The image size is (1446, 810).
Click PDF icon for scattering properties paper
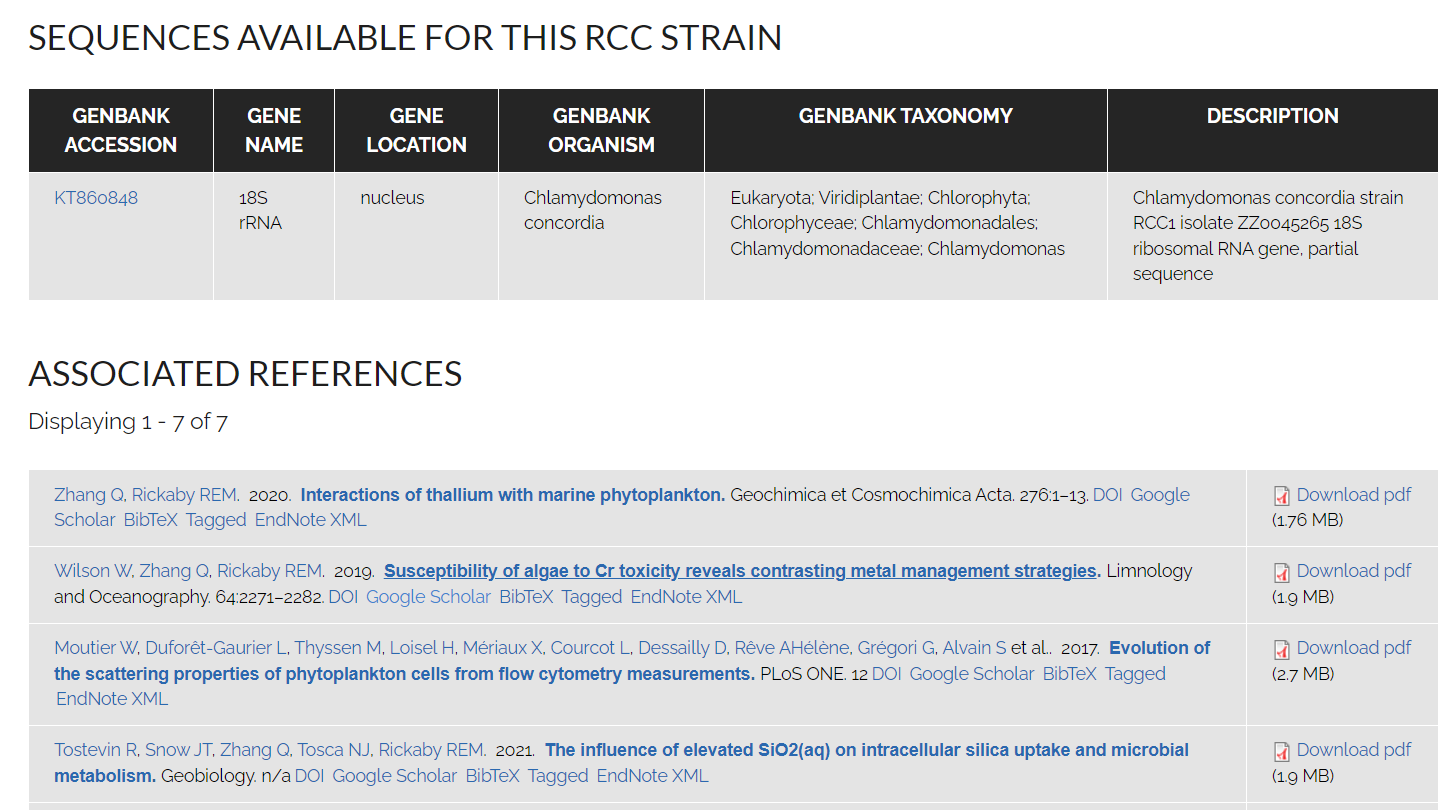[1281, 649]
